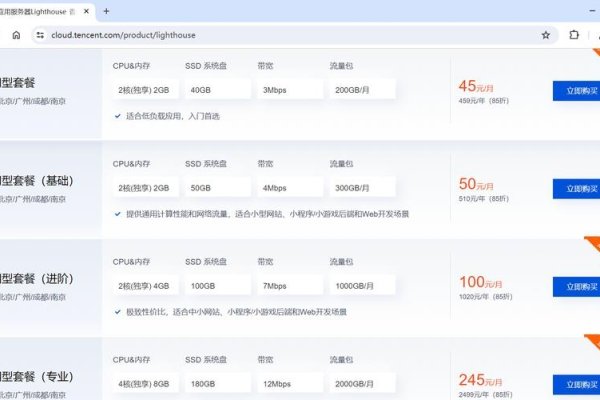
Task: Buy the 100元/月 advanced package
Action: click(576, 287)
